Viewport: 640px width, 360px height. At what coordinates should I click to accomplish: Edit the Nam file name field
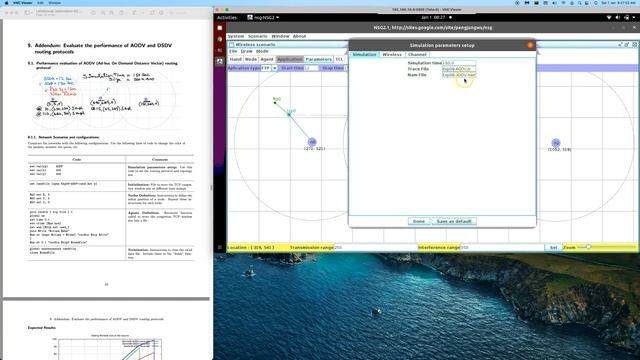point(459,75)
